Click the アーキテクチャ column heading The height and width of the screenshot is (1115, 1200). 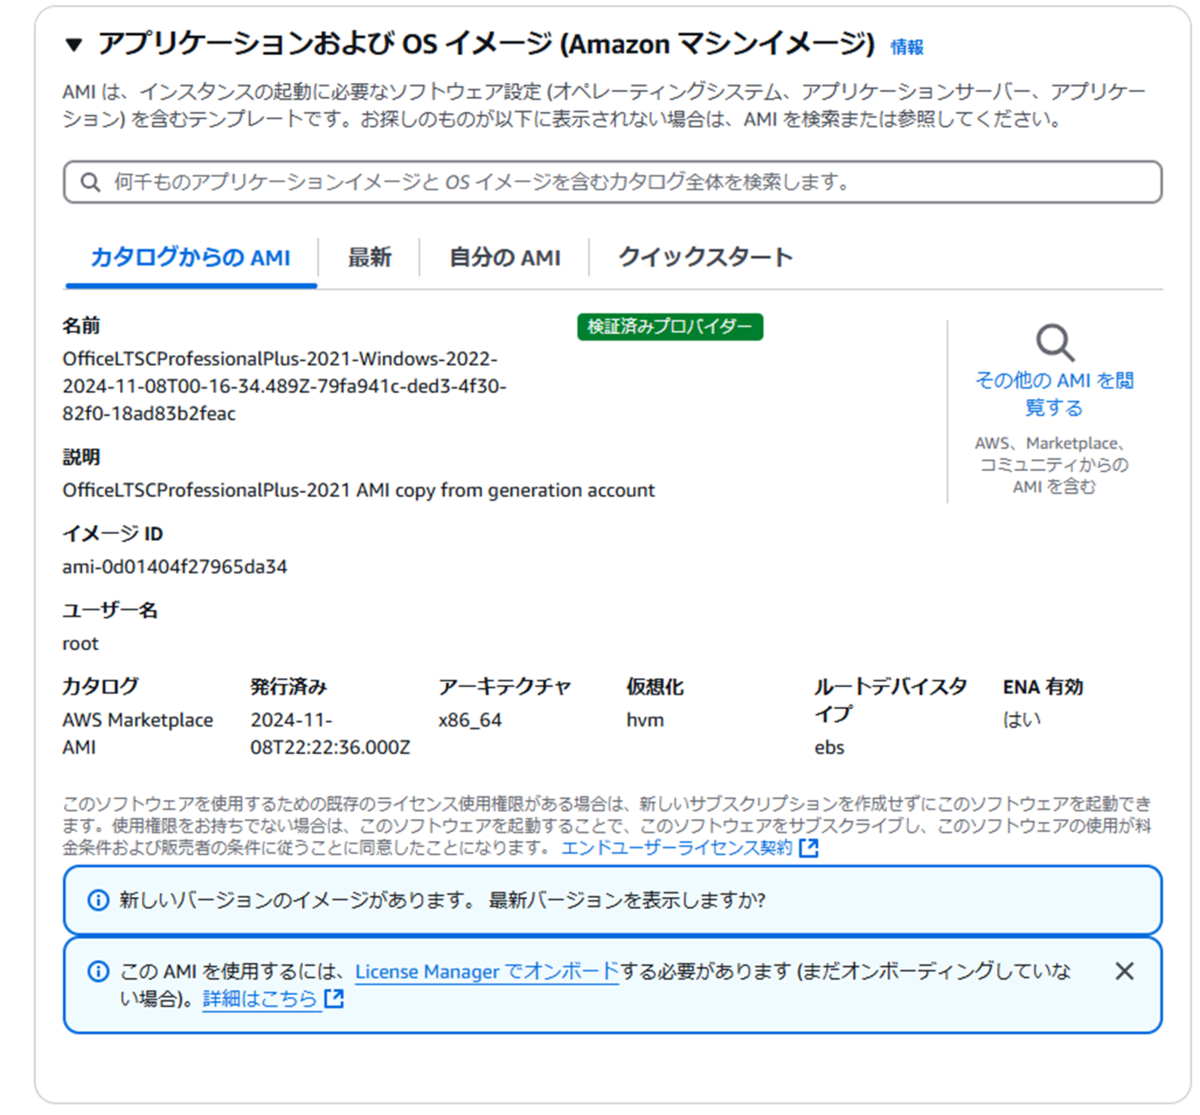tap(505, 687)
